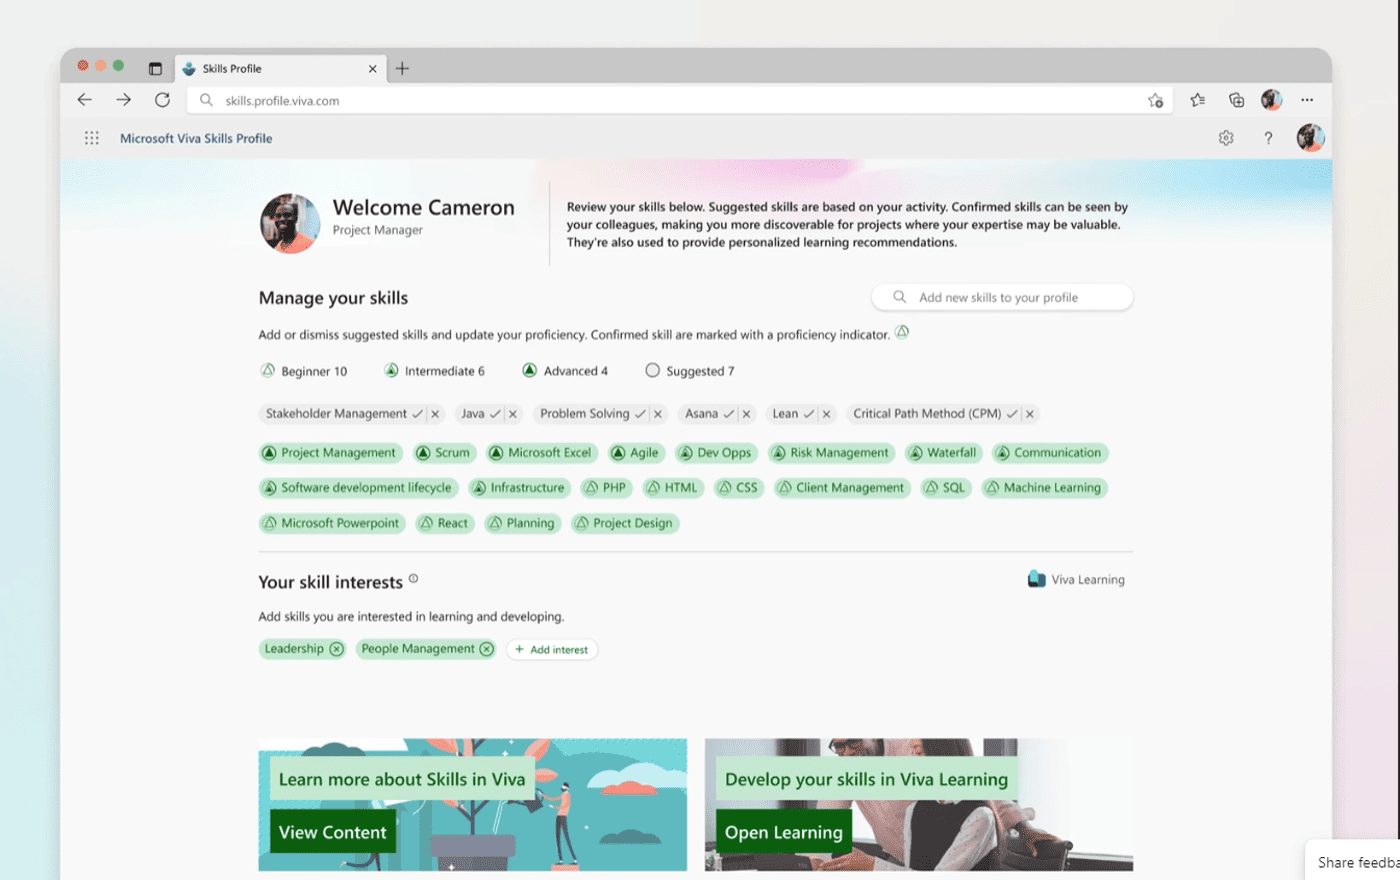Open a new browser tab with plus icon
Image resolution: width=1400 pixels, height=880 pixels.
pos(402,69)
